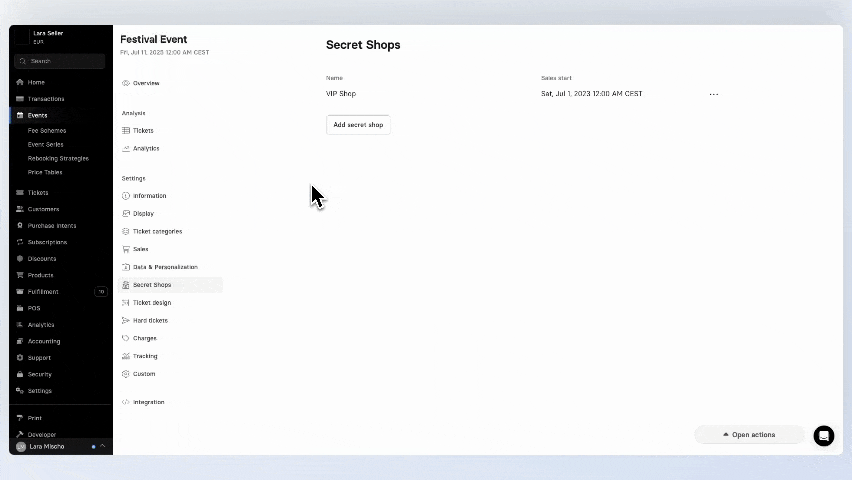Open the event Overview page
Image resolution: width=852 pixels, height=480 pixels.
click(146, 83)
